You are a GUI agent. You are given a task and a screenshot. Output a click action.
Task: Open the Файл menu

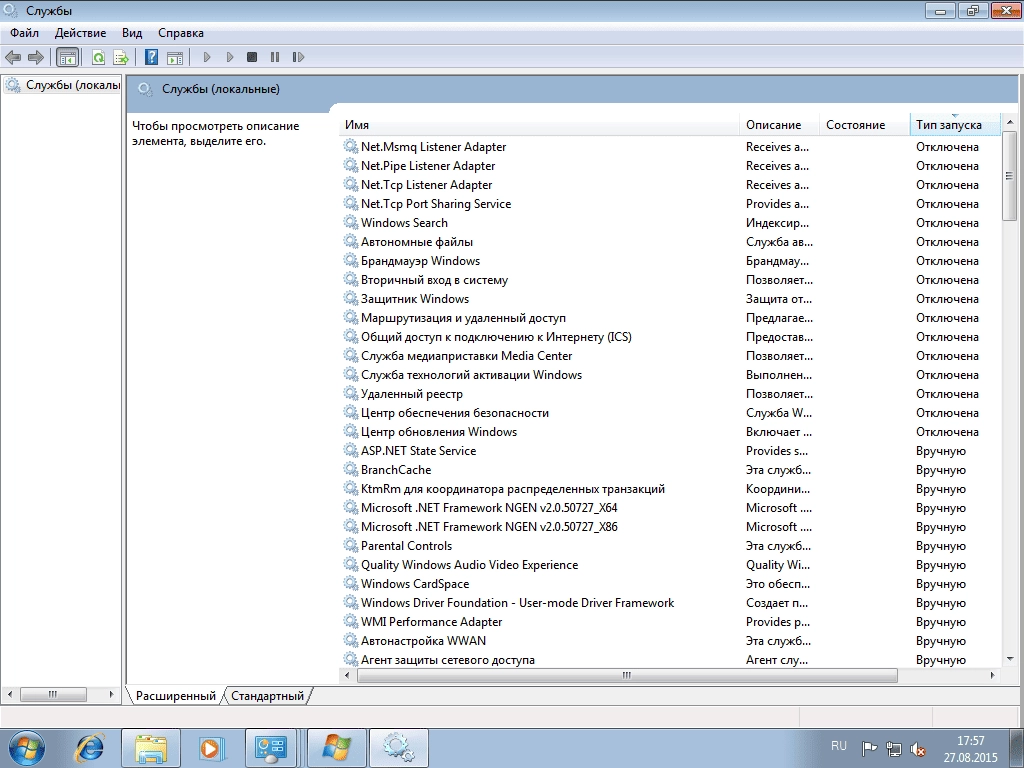click(x=24, y=33)
